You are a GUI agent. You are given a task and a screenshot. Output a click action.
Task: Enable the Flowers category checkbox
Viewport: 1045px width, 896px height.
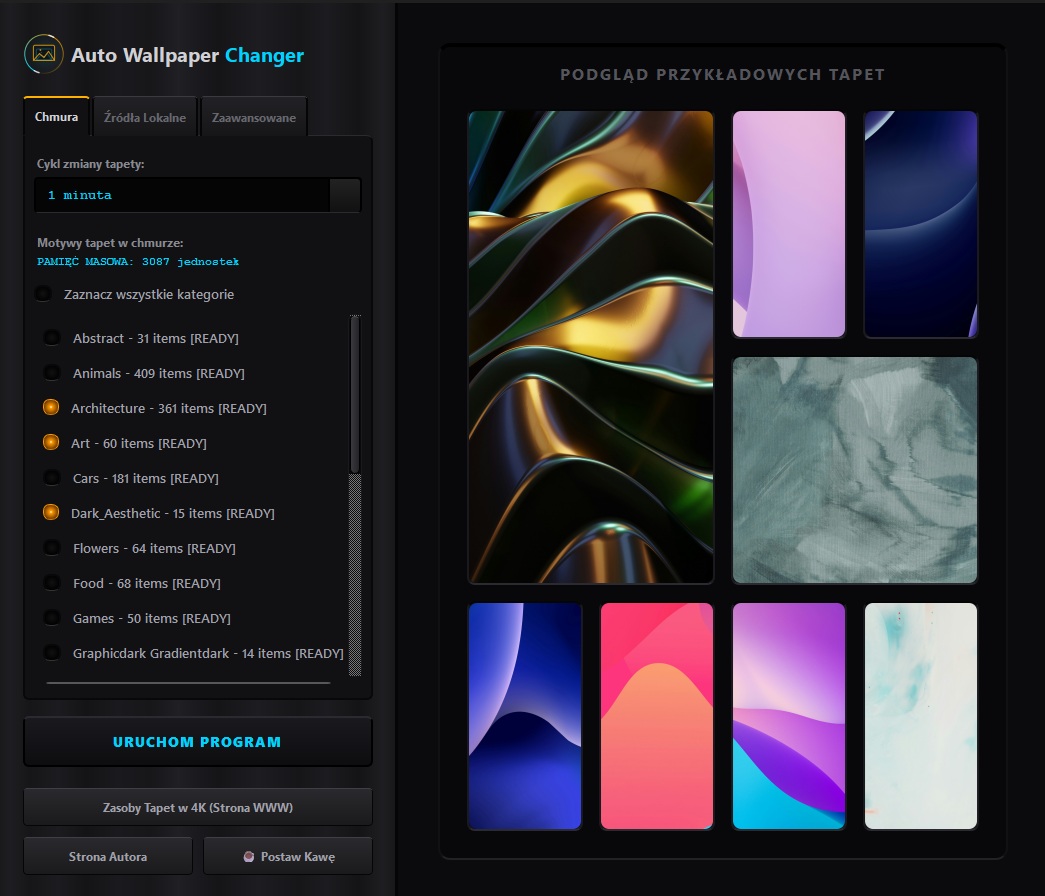52,547
